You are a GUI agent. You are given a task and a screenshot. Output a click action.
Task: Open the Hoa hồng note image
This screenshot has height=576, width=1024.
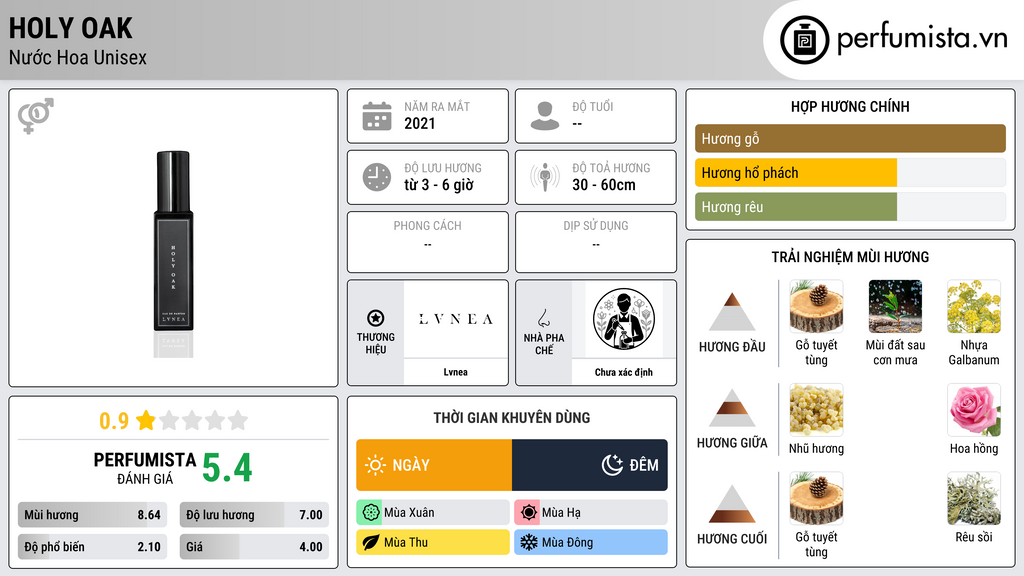974,409
